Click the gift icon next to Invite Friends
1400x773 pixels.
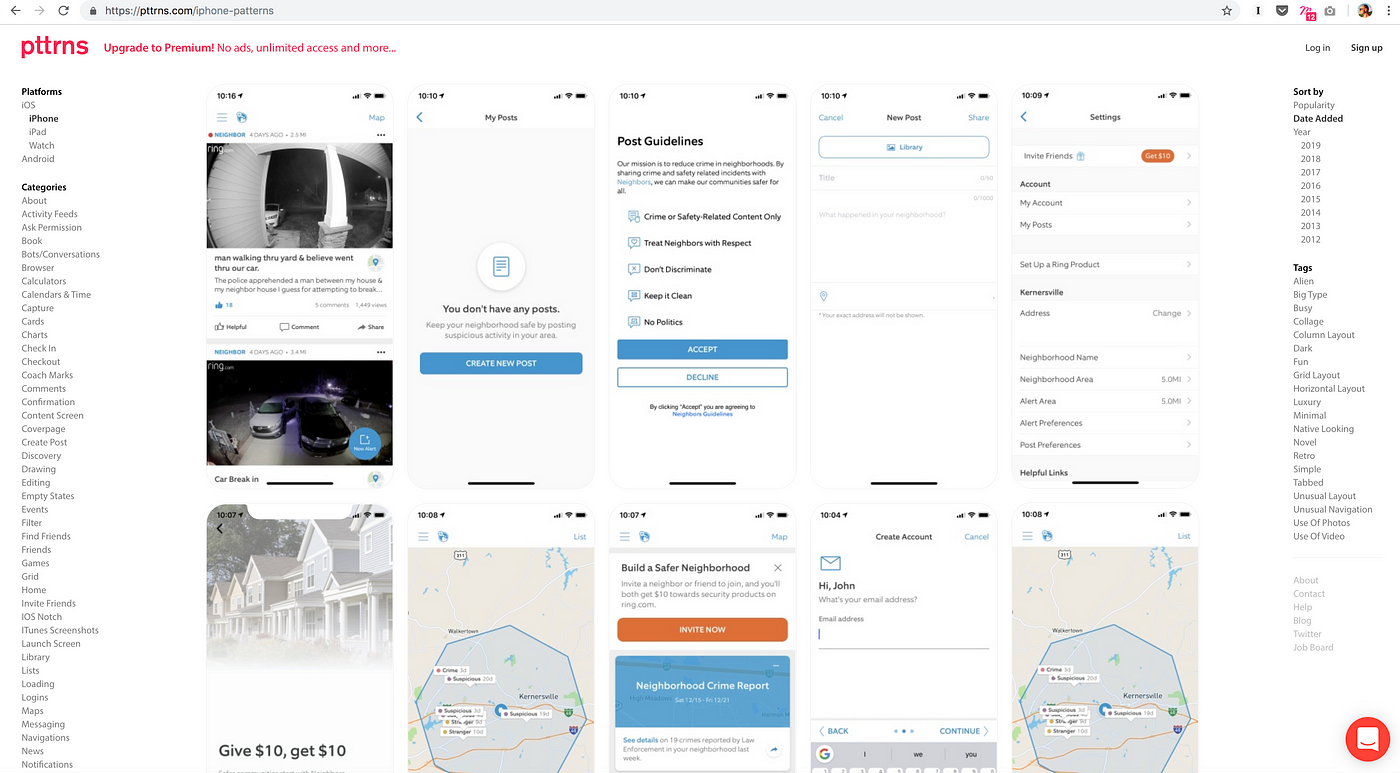[x=1080, y=156]
